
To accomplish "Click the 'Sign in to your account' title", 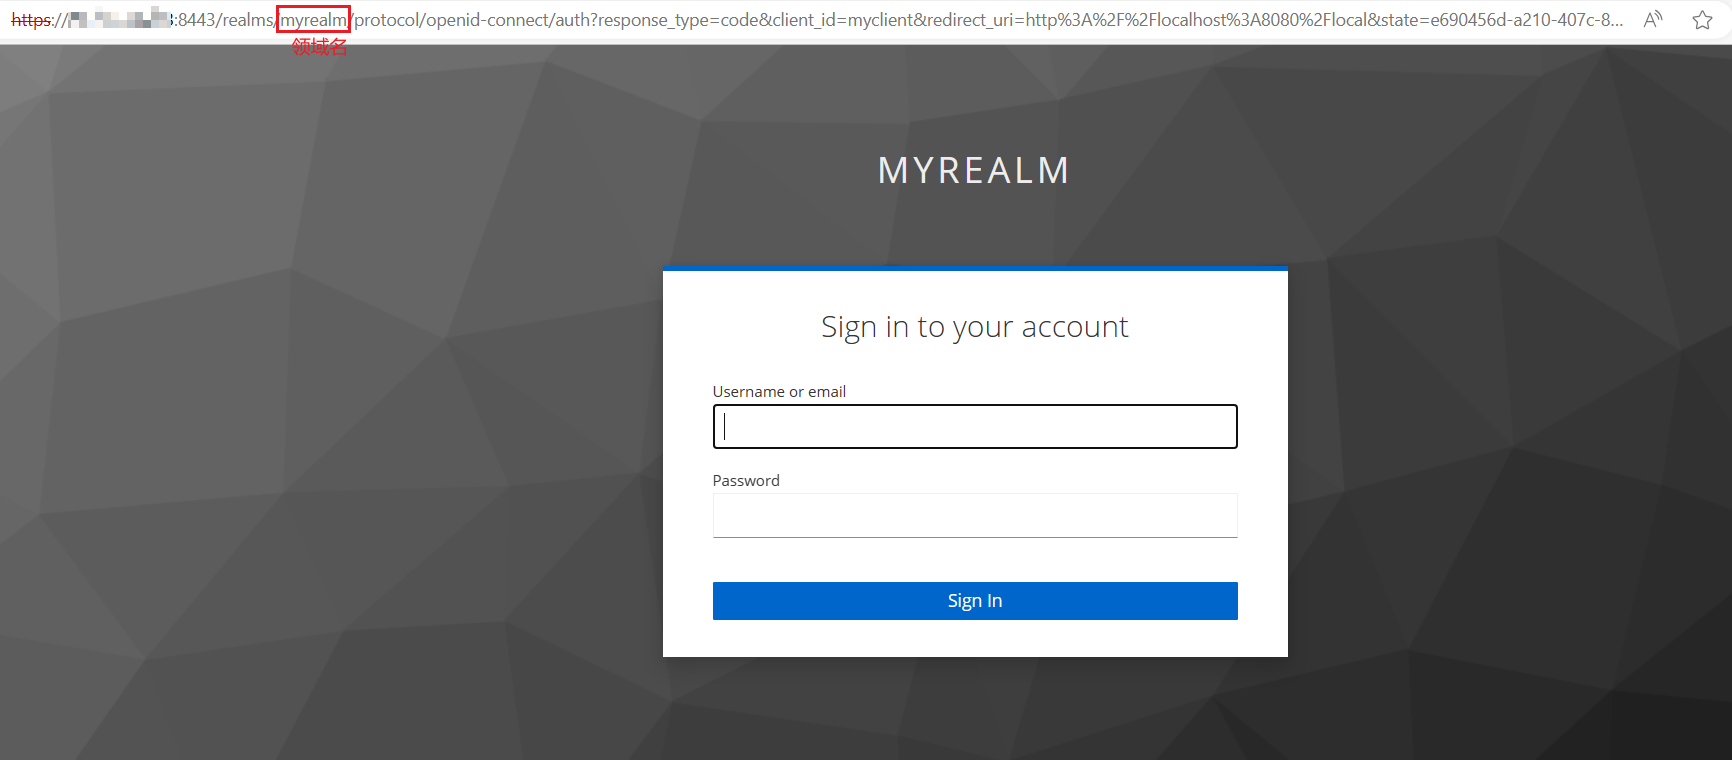I will [x=975, y=327].
